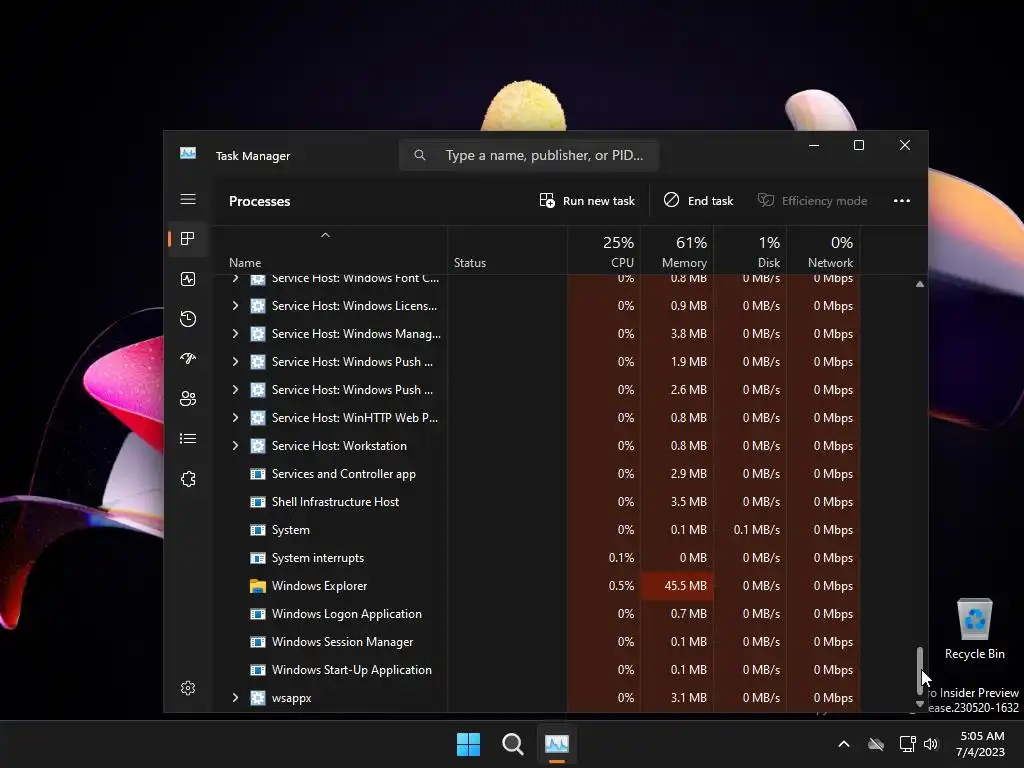The height and width of the screenshot is (768, 1024).
Task: Select the Processes sidebar icon
Action: [188, 239]
